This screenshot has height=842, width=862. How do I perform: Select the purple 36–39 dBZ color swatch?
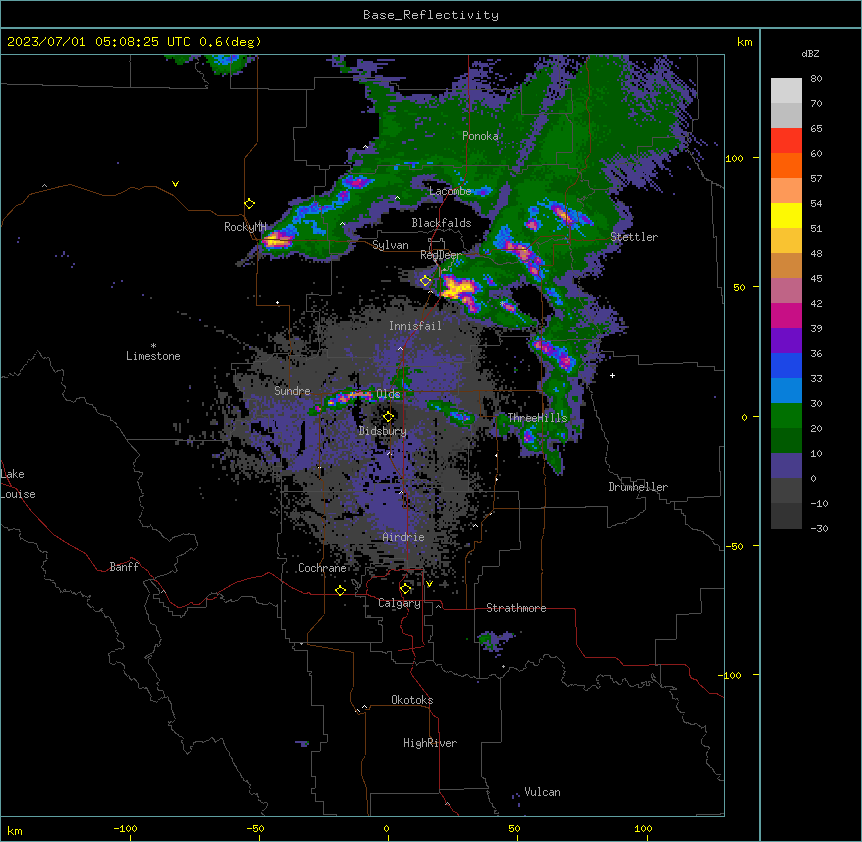786,341
